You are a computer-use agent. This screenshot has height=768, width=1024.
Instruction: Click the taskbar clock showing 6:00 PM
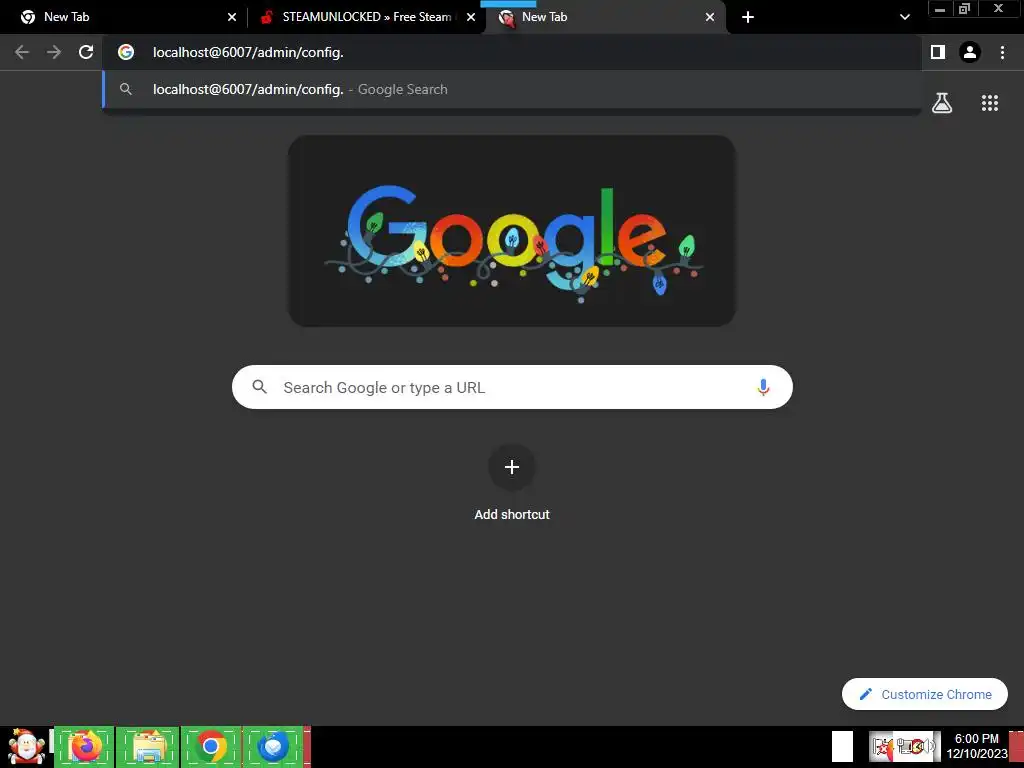click(976, 746)
